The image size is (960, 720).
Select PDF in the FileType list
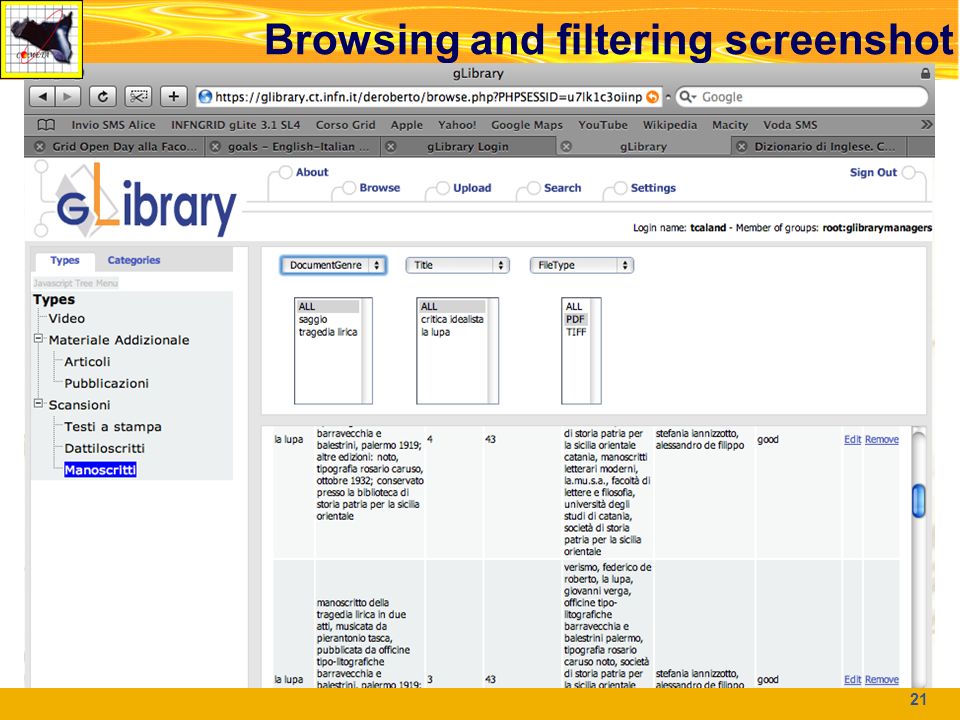575,319
